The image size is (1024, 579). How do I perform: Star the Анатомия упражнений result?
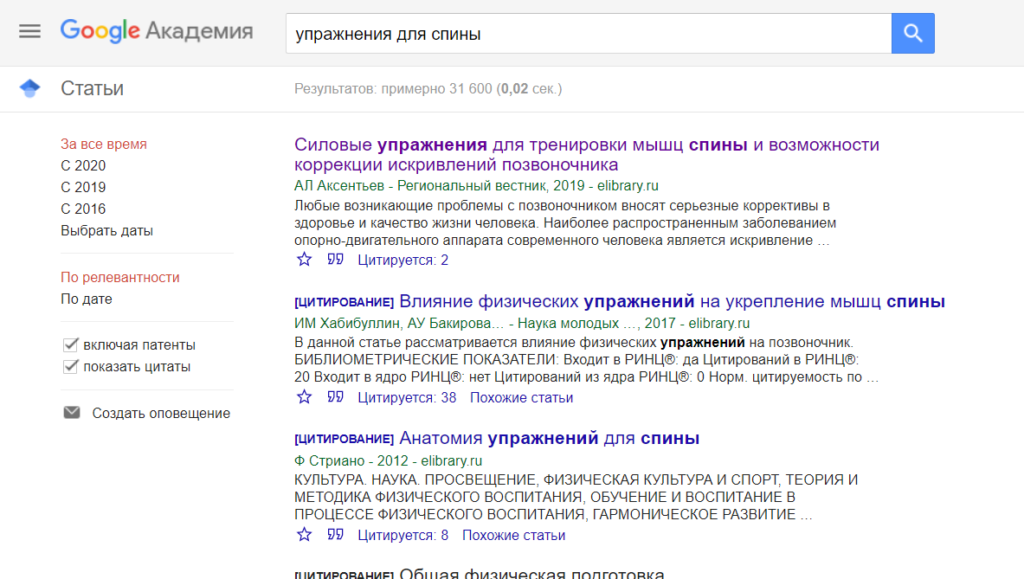tap(304, 534)
